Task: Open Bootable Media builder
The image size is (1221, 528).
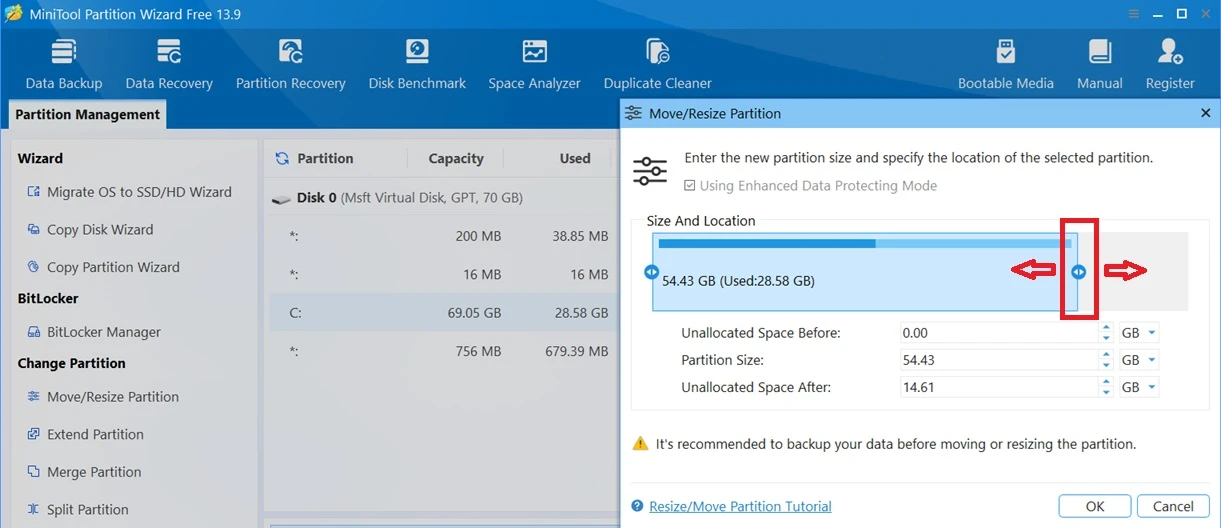Action: coord(1006,65)
